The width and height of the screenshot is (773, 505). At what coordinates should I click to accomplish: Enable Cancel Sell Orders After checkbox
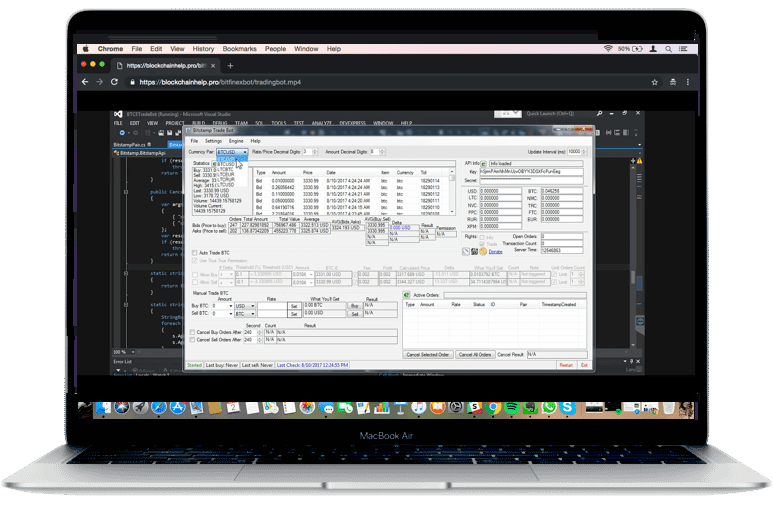(193, 340)
